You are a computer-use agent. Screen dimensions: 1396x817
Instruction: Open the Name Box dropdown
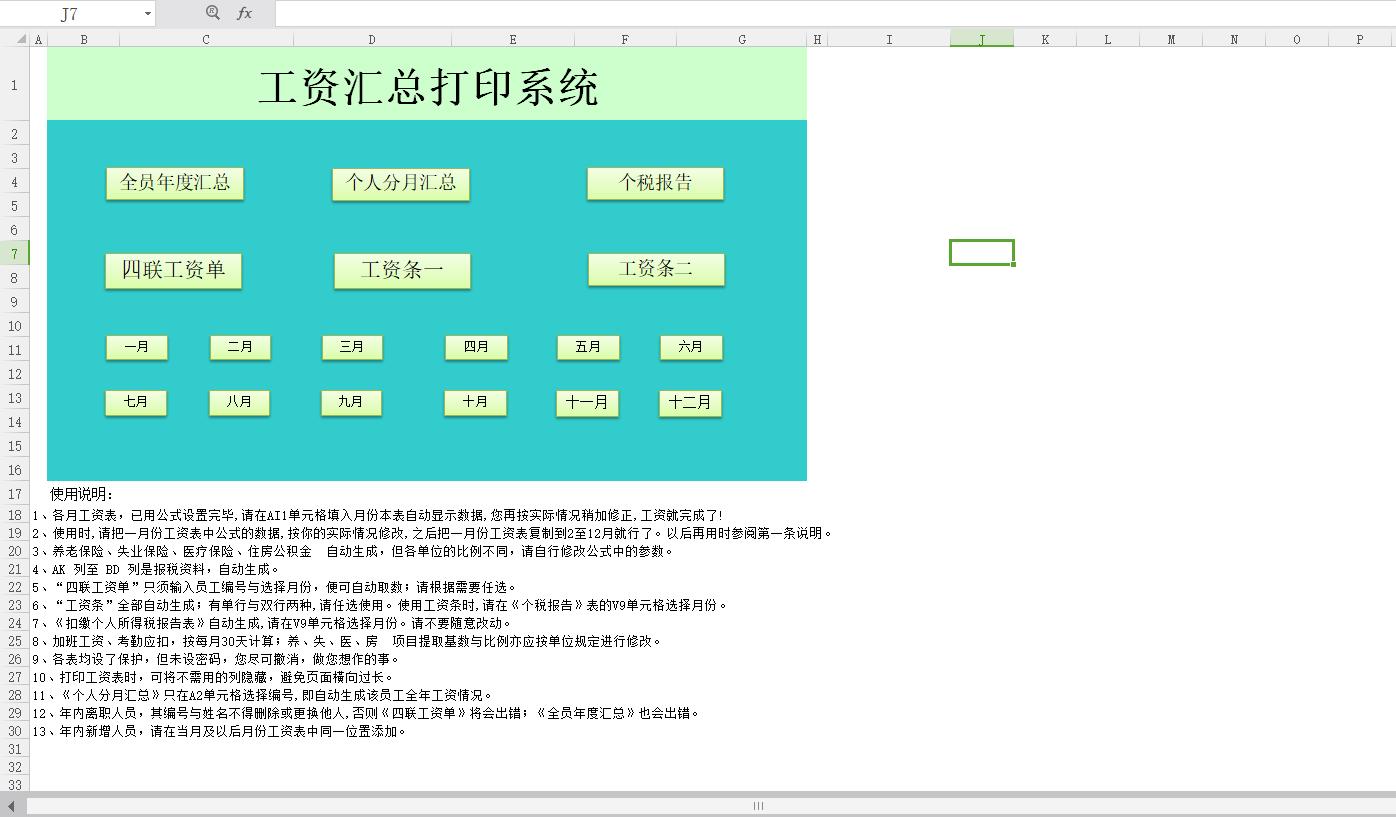click(x=146, y=14)
